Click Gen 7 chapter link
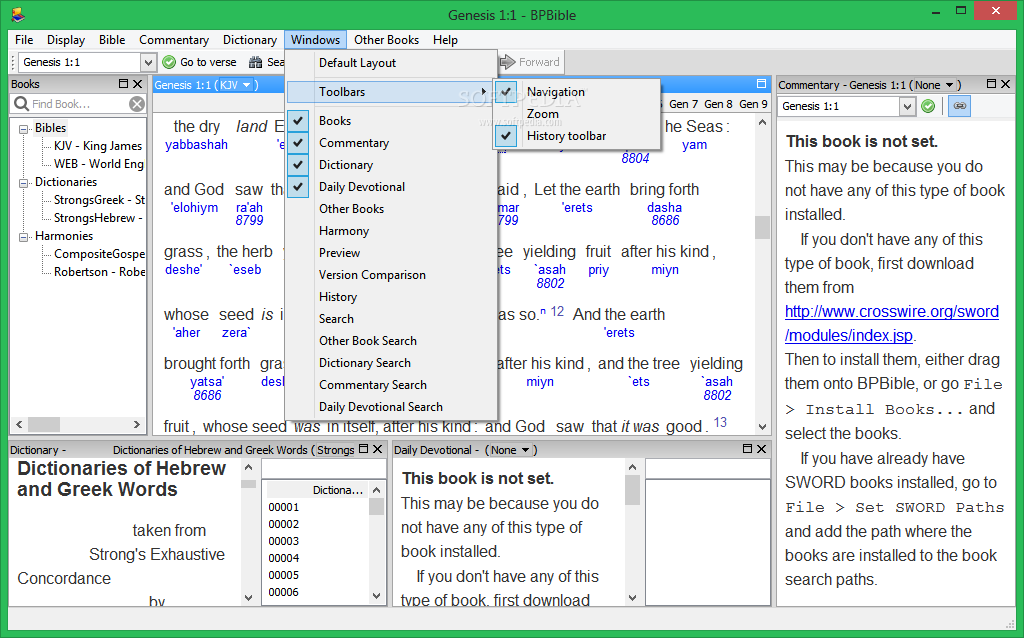 683,104
